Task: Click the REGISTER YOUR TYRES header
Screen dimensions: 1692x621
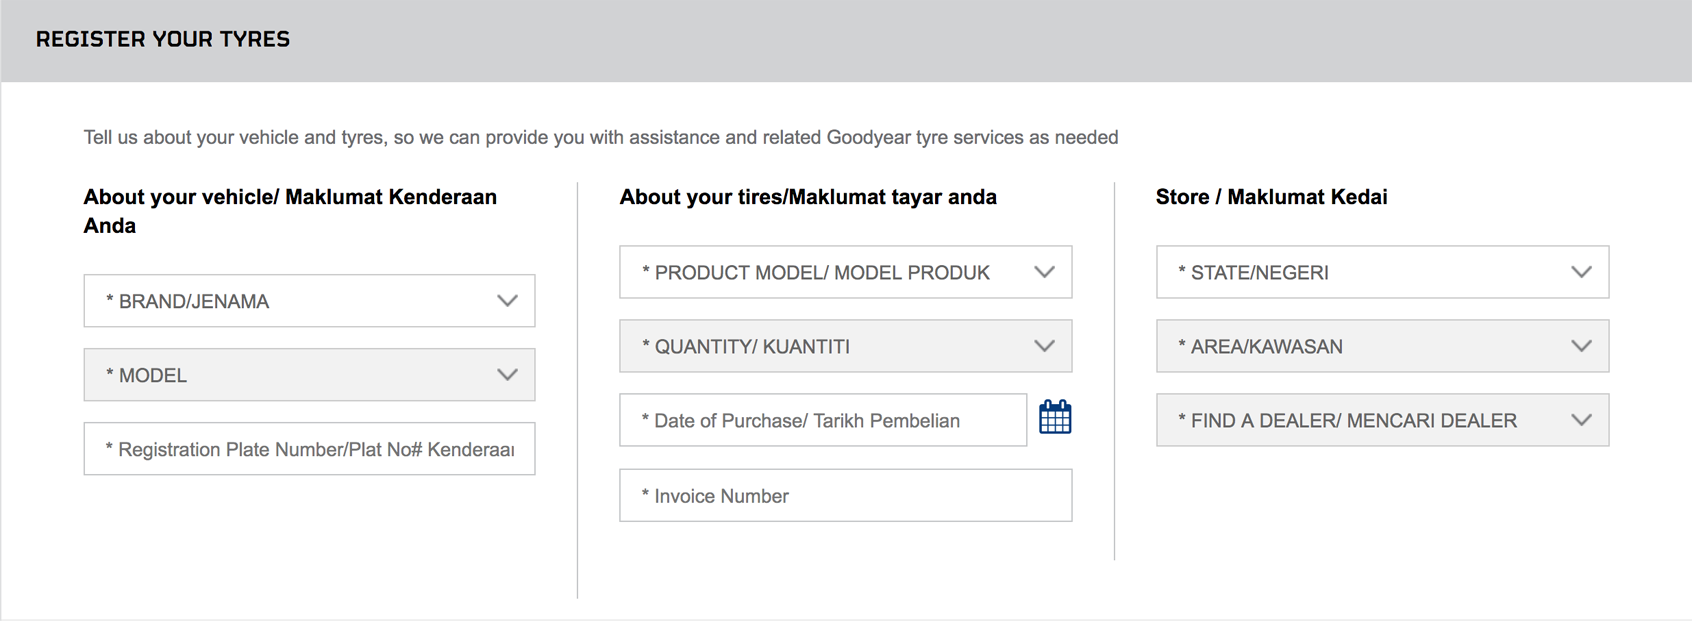Action: (163, 39)
